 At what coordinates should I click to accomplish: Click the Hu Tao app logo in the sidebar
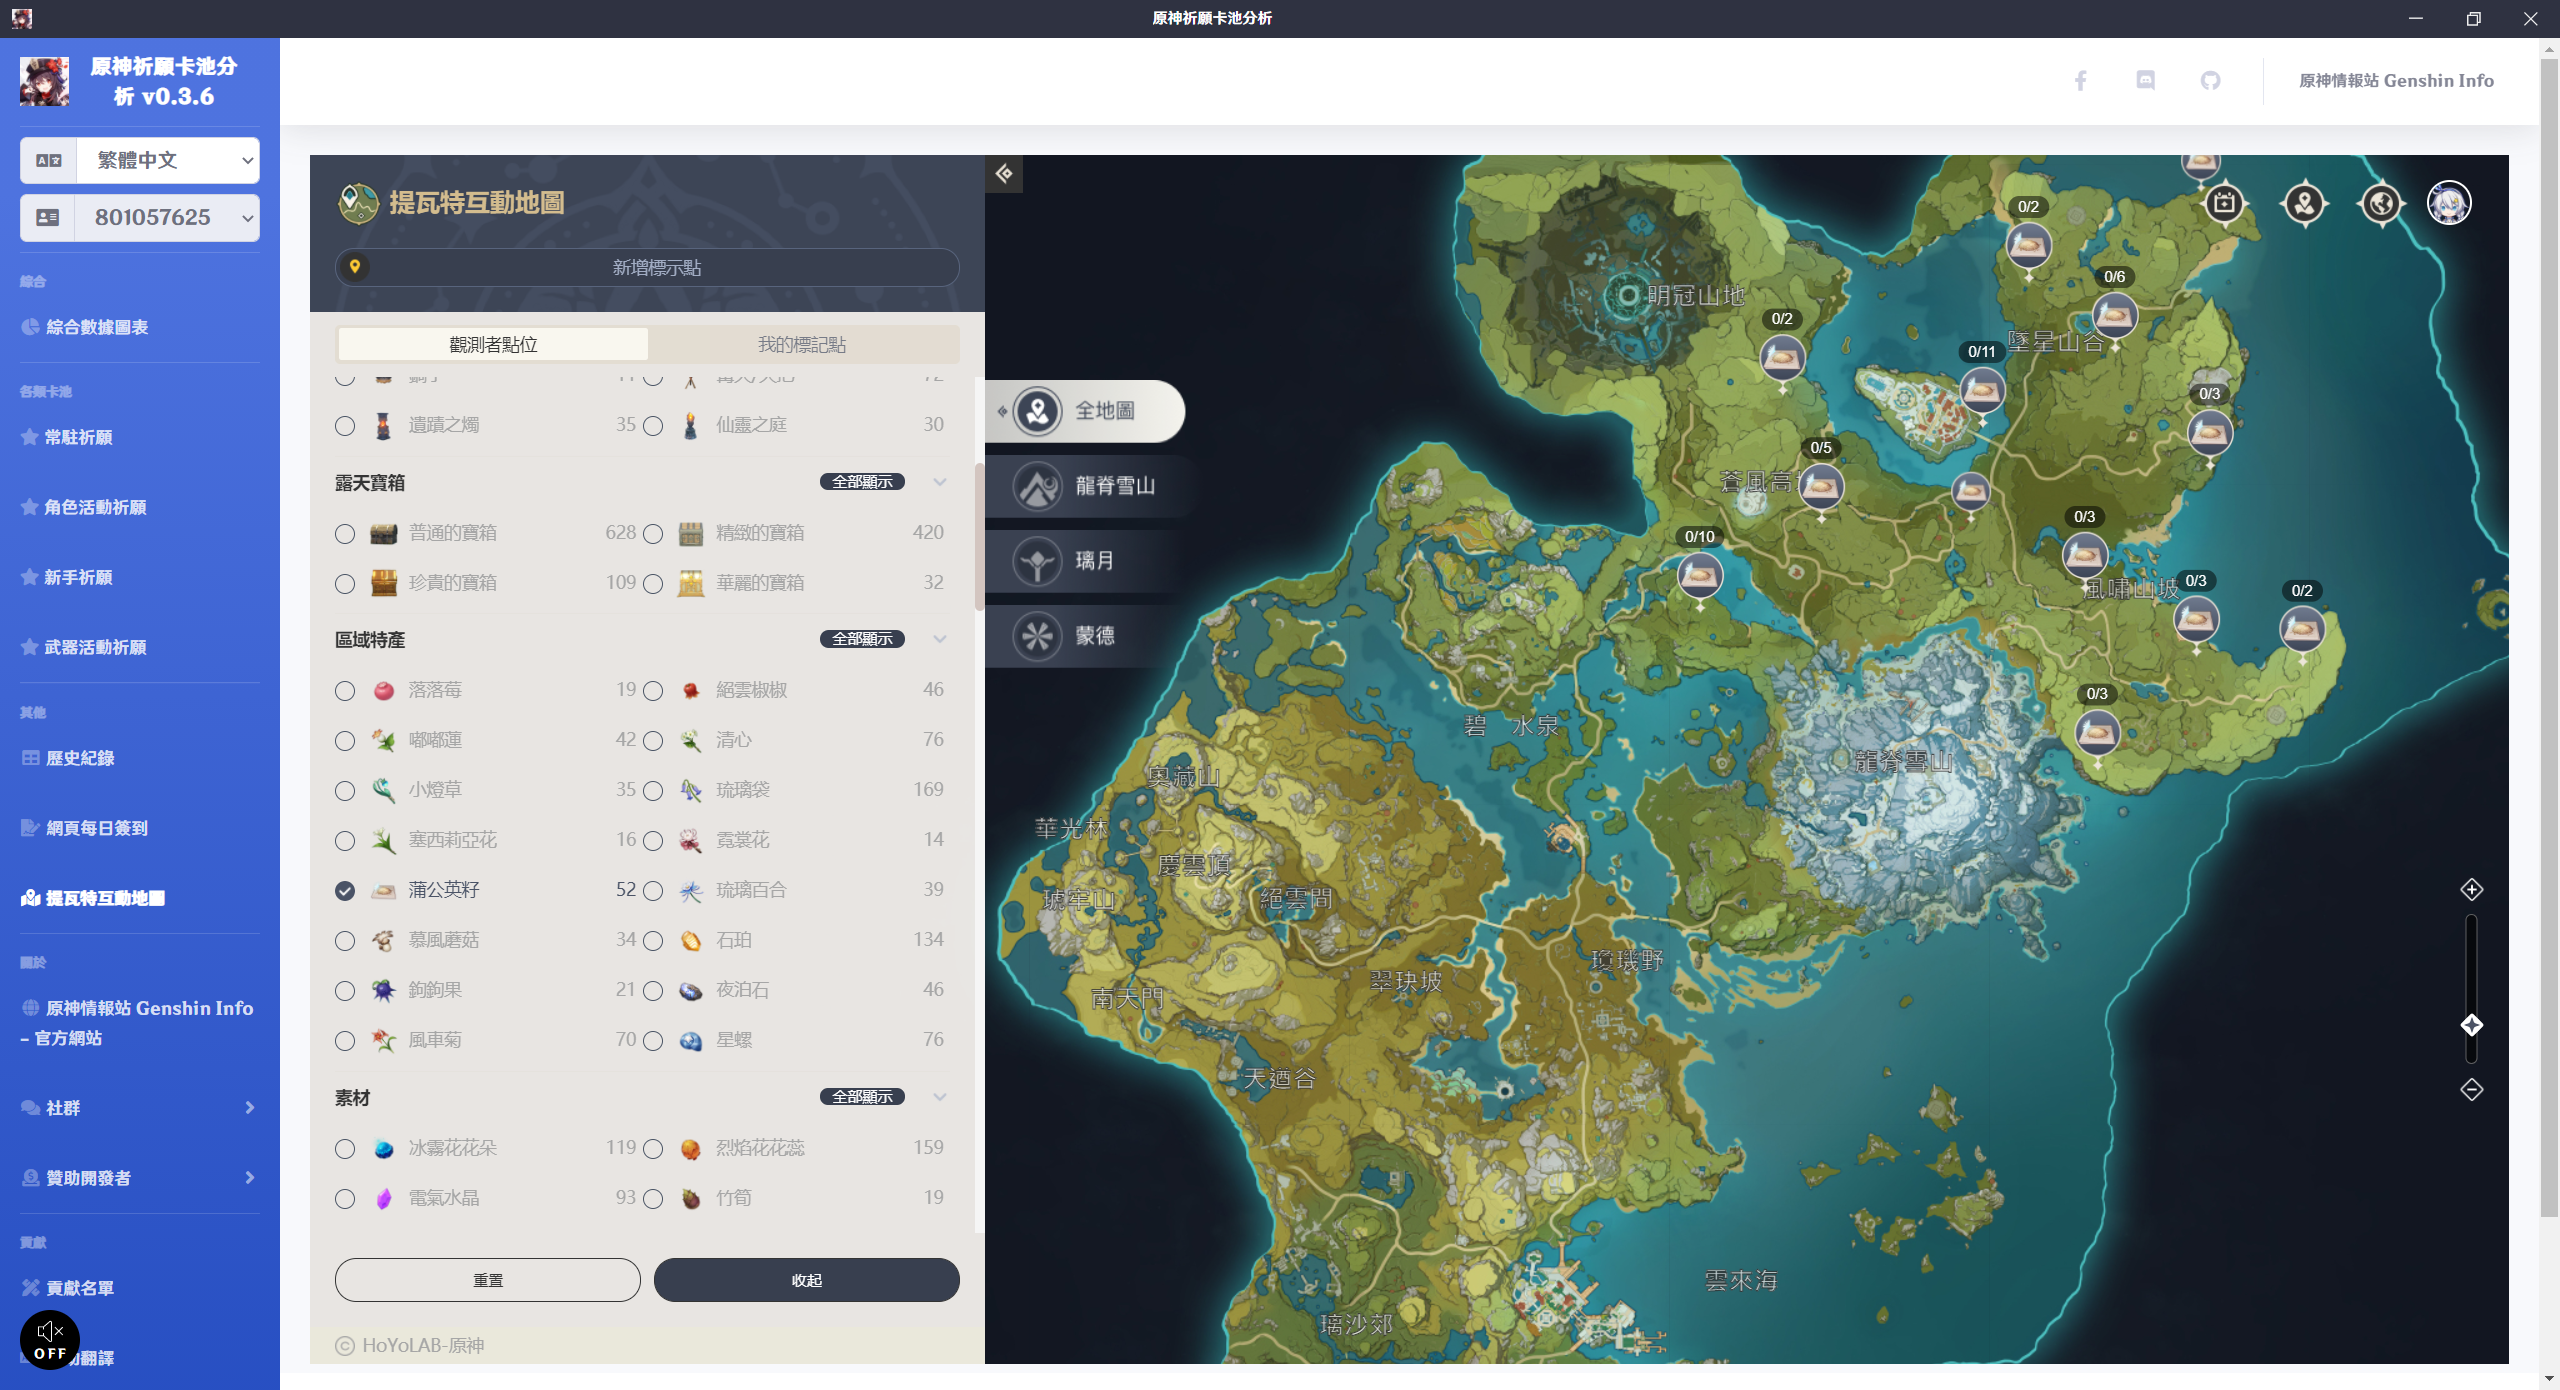click(44, 81)
